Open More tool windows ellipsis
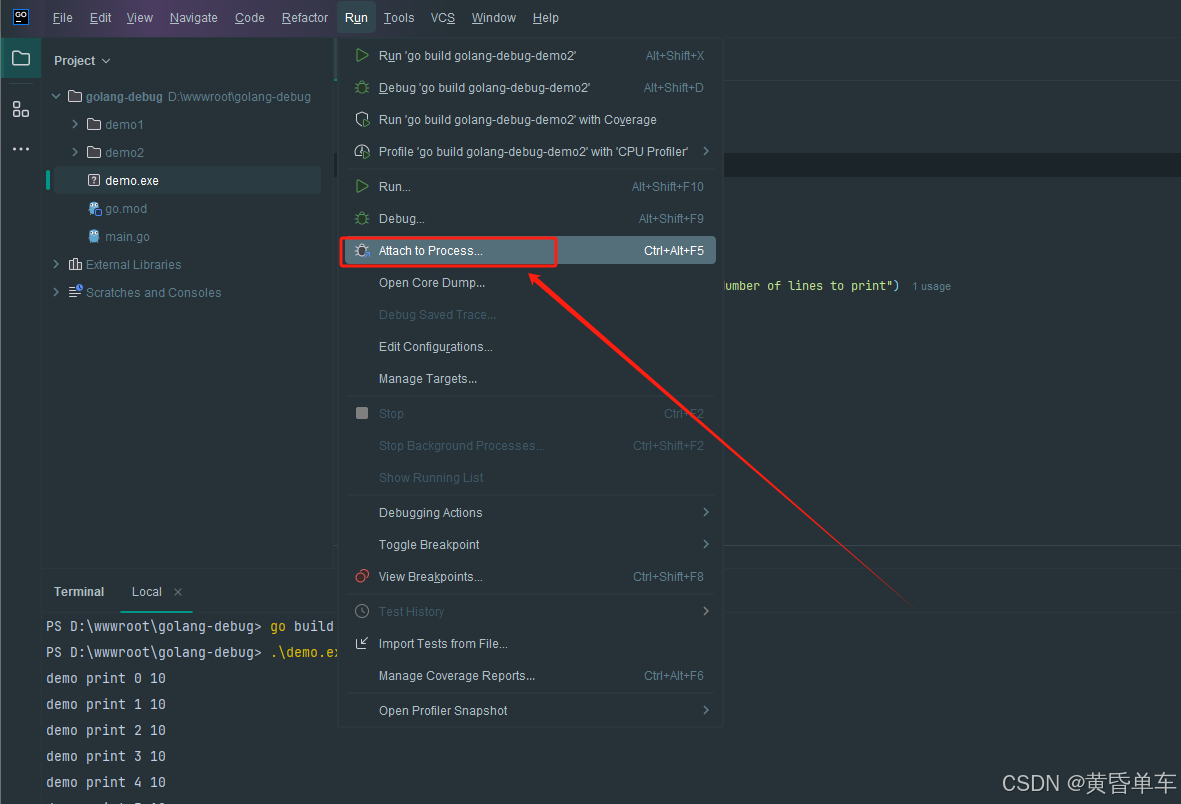 point(21,149)
